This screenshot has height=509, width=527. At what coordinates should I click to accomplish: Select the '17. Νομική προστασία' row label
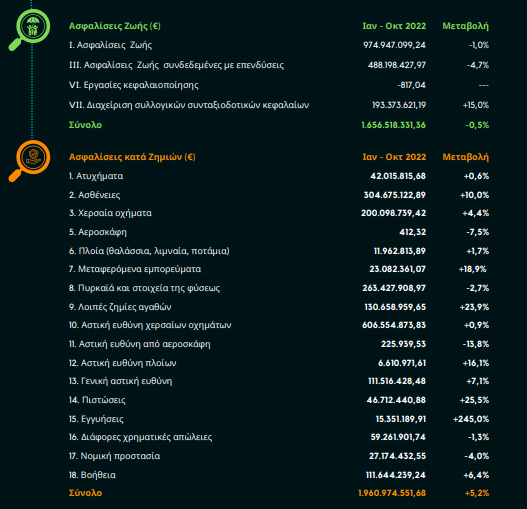(115, 456)
